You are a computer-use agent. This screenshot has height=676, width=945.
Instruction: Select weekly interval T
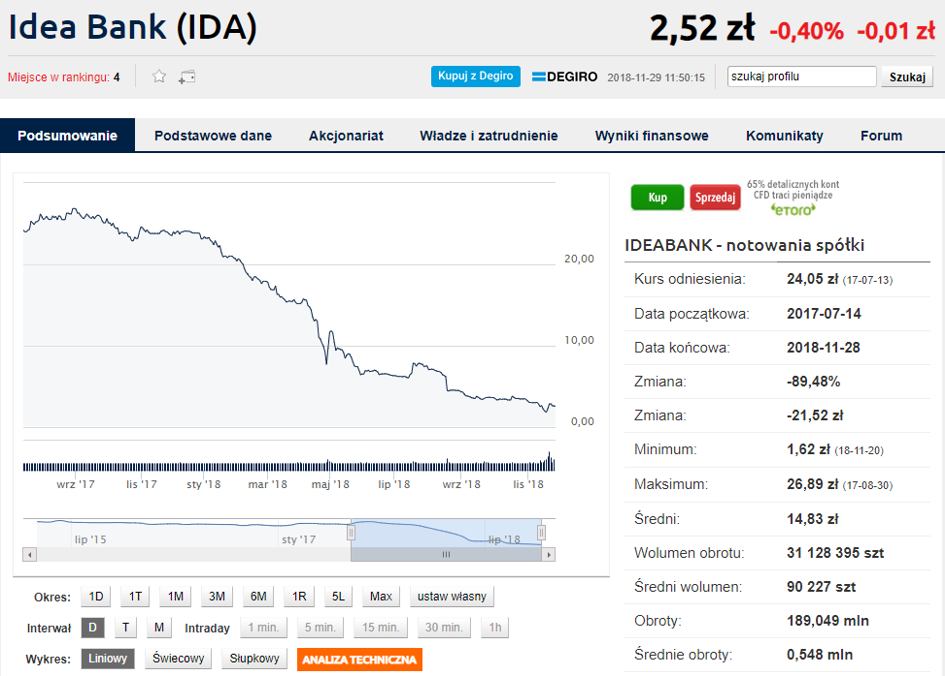(x=125, y=628)
